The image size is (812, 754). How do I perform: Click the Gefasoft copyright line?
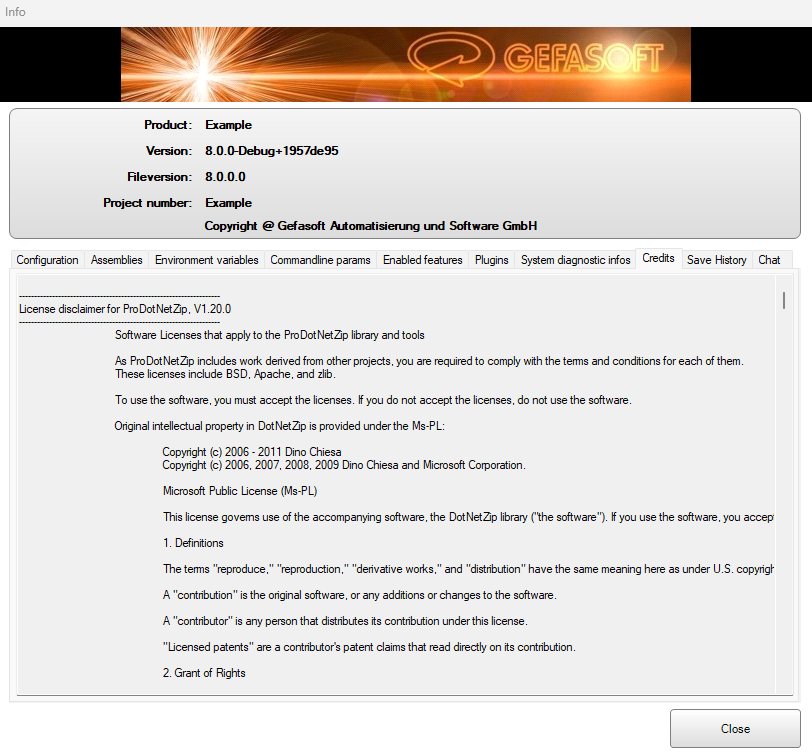tap(371, 226)
